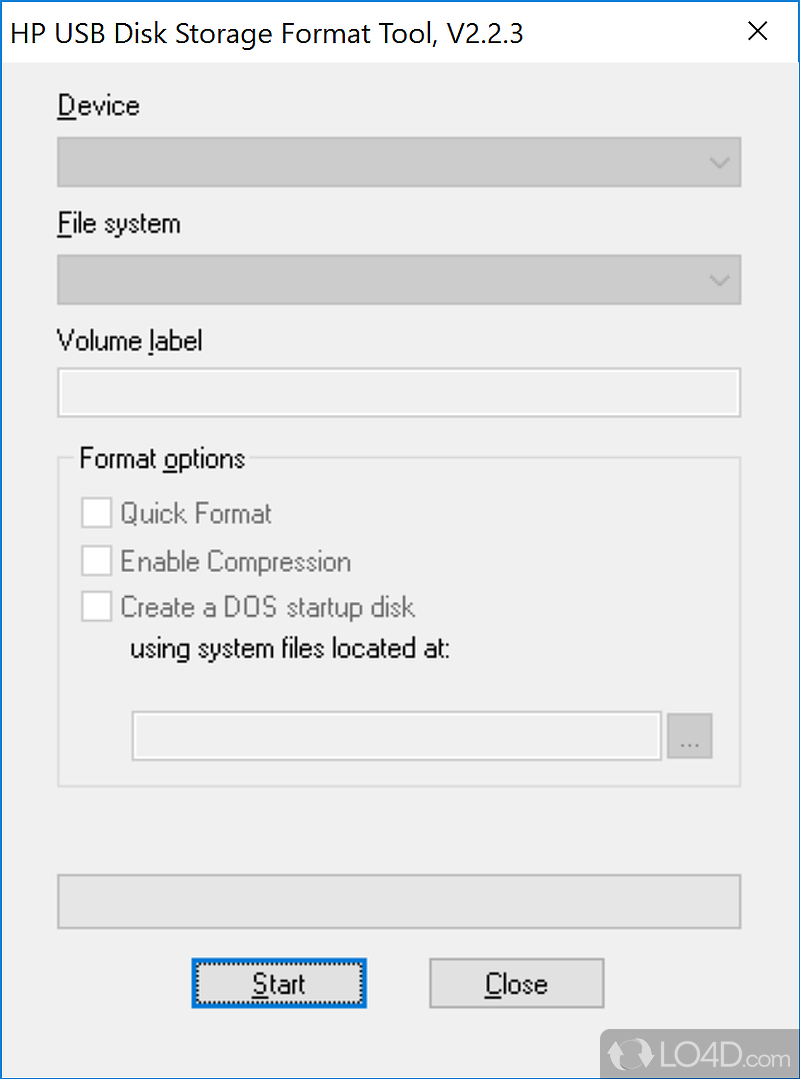Click the empty area above the progress bar
This screenshot has width=800, height=1079.
coord(398,830)
